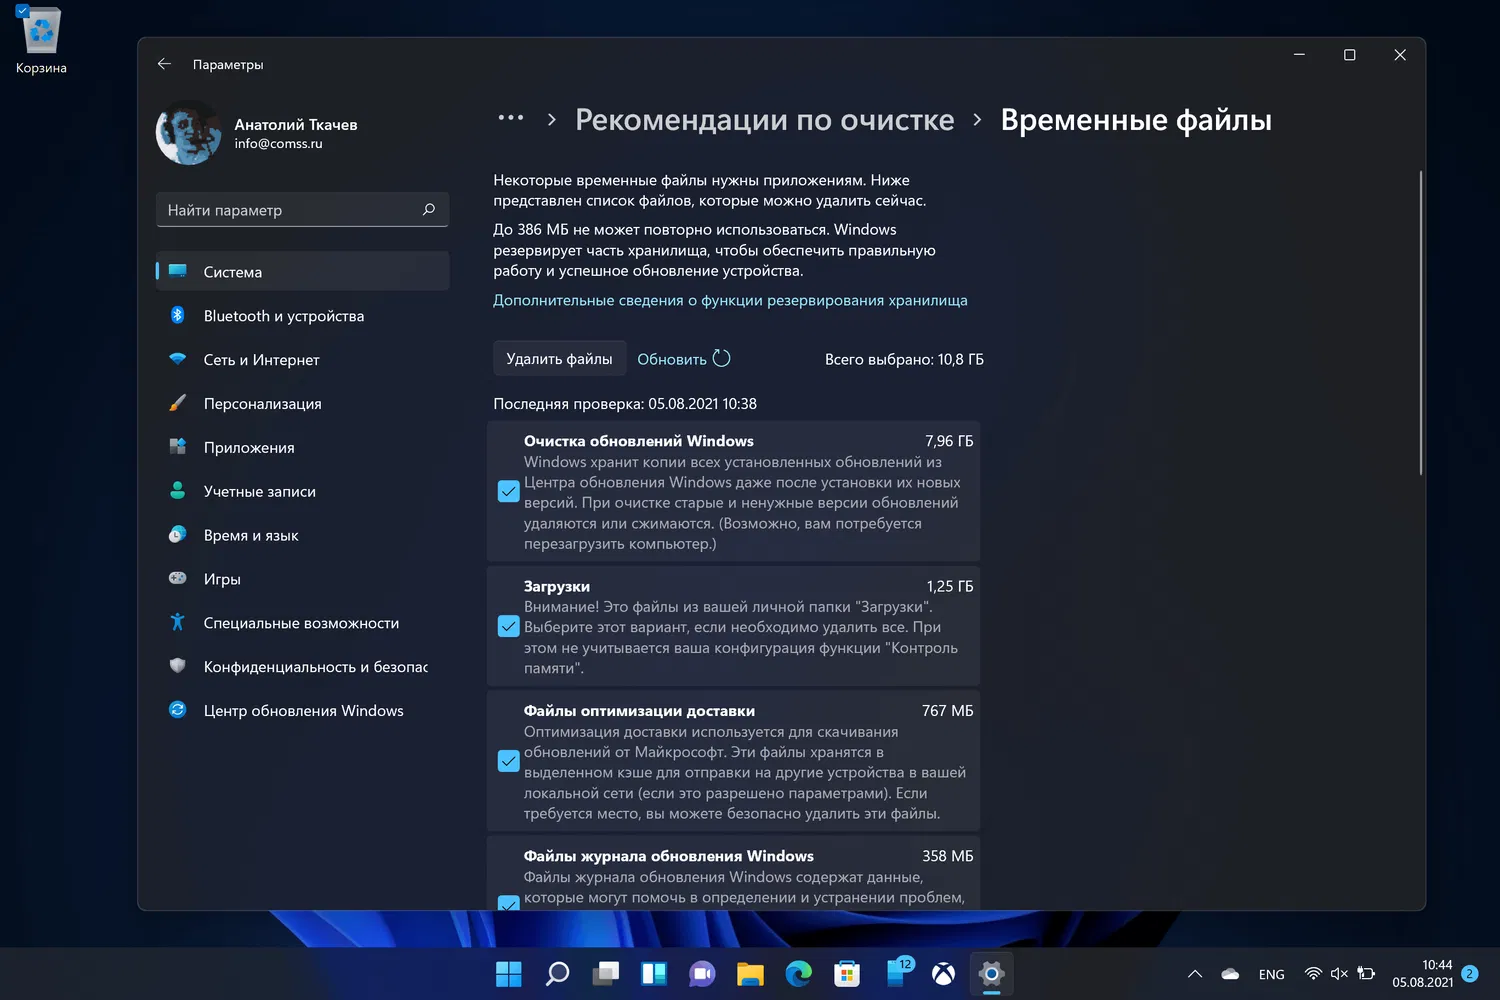Open Task View from the taskbar
The width and height of the screenshot is (1500, 1000).
(606, 974)
